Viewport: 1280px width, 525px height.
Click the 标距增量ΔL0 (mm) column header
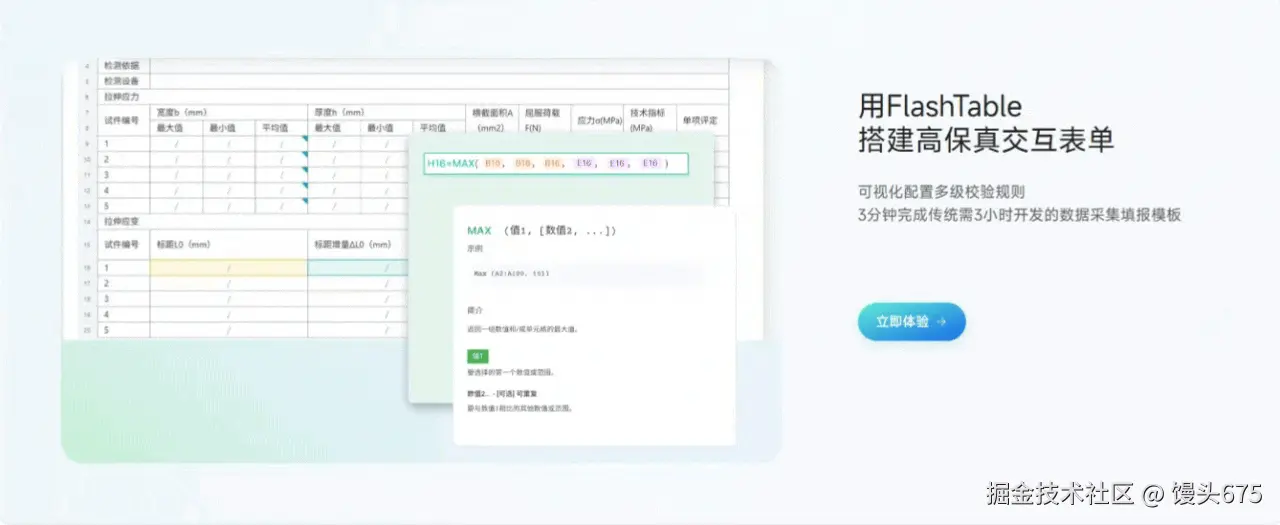pos(353,244)
